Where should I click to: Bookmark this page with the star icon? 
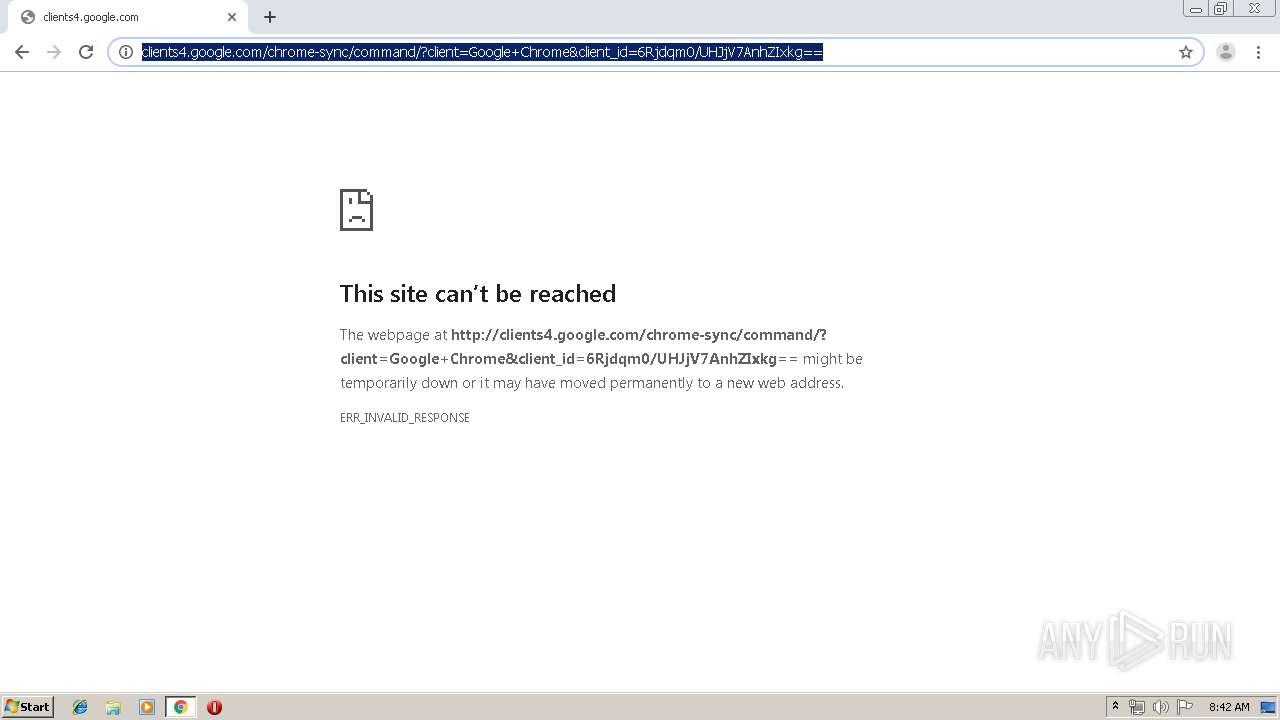(x=1186, y=52)
